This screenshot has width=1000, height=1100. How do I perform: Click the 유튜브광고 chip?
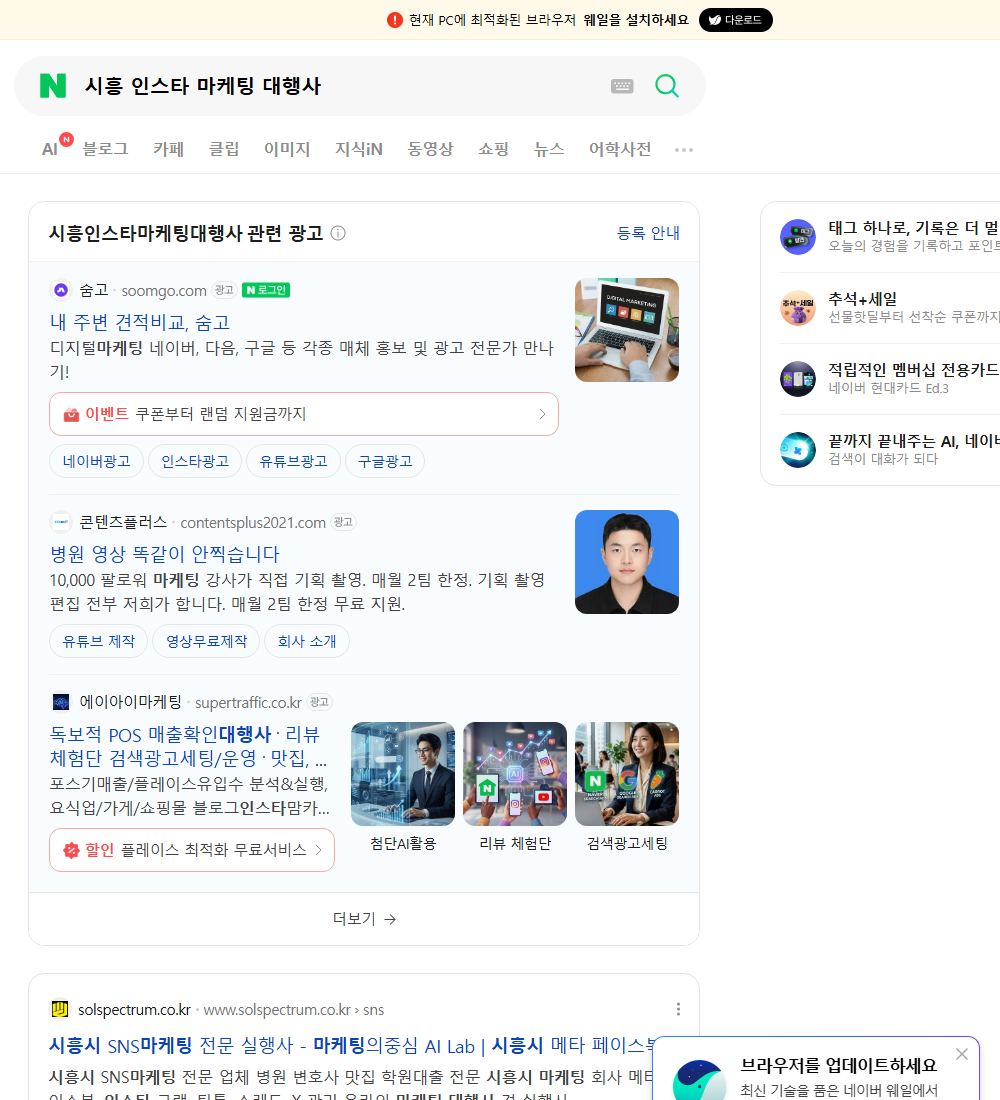pyautogui.click(x=293, y=461)
